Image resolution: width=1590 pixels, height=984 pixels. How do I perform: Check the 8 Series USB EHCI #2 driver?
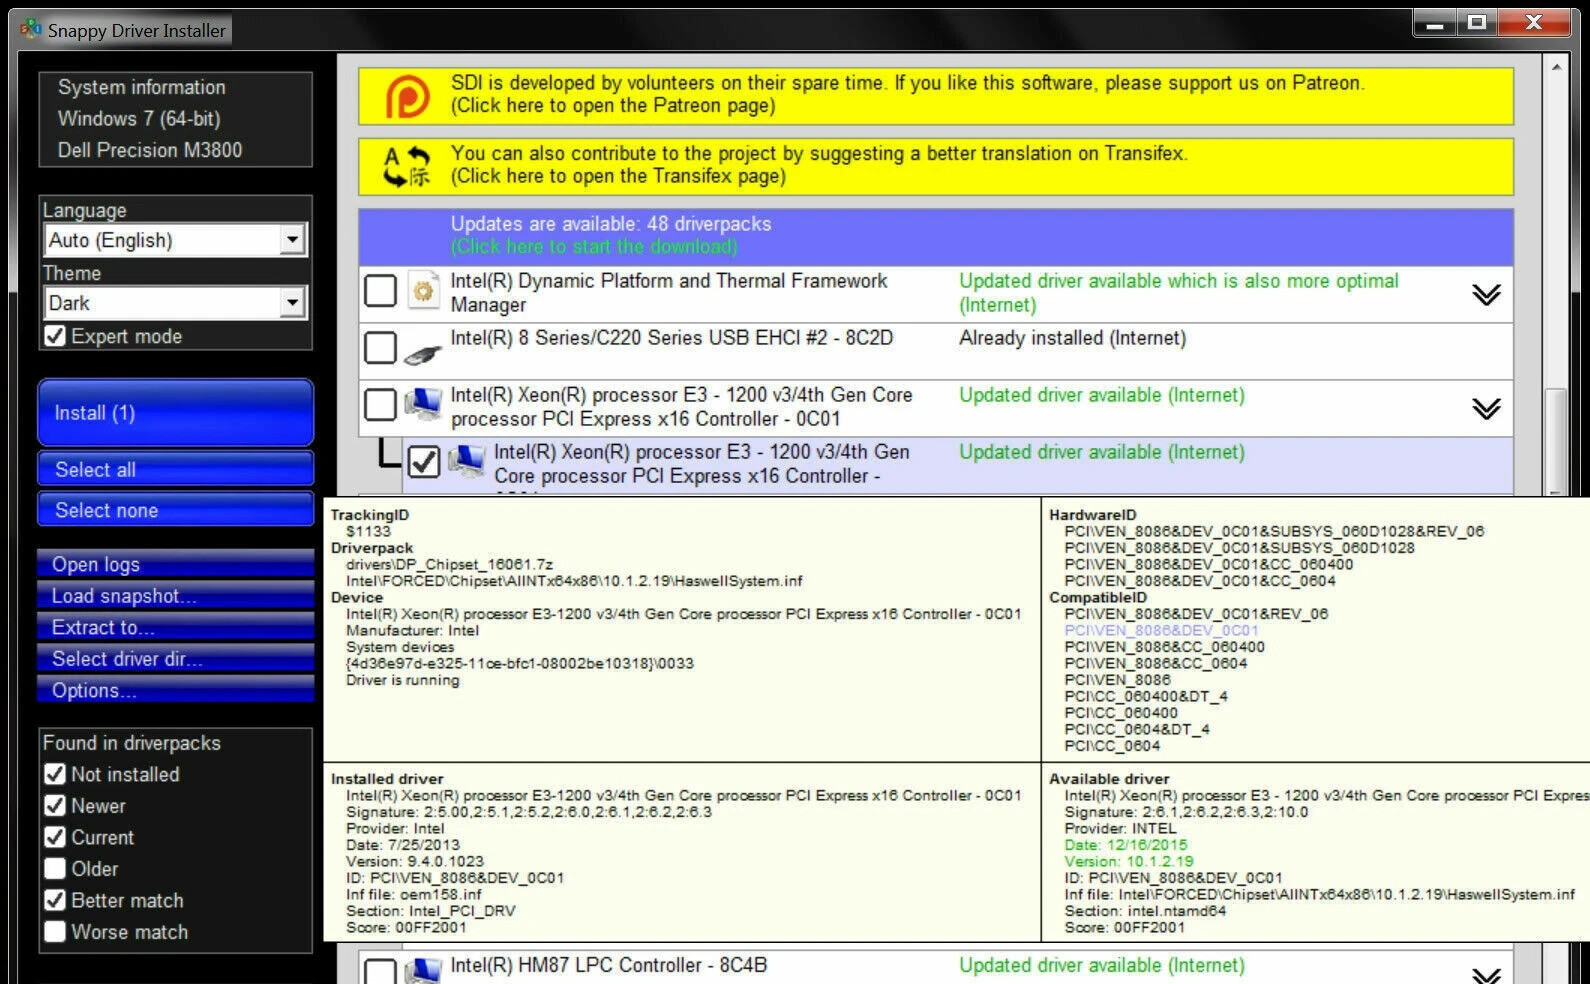click(380, 348)
